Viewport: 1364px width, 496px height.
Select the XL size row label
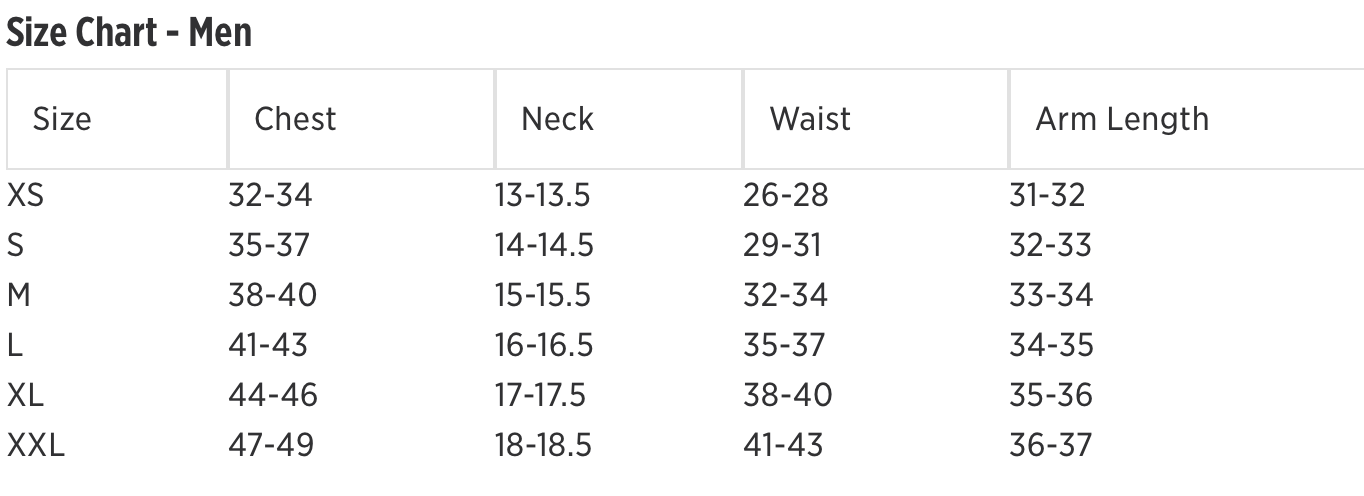point(26,395)
